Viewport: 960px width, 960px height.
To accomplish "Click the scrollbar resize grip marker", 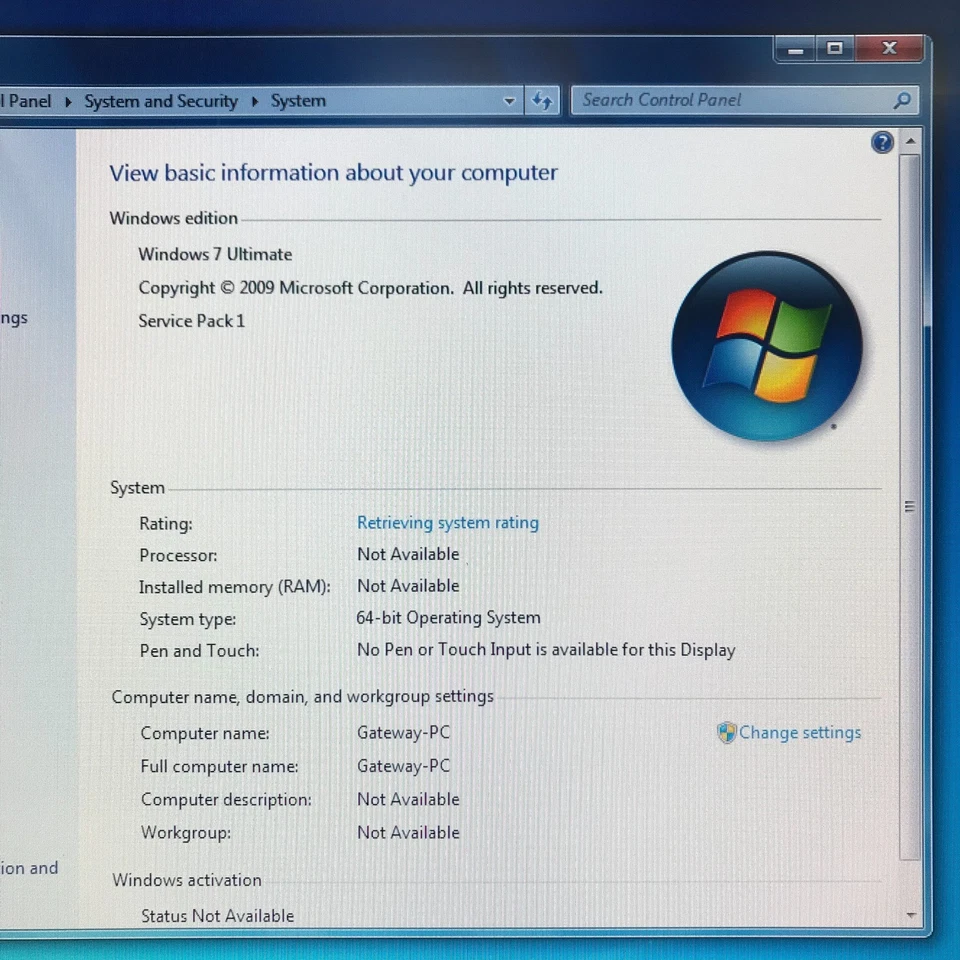I will click(x=910, y=507).
